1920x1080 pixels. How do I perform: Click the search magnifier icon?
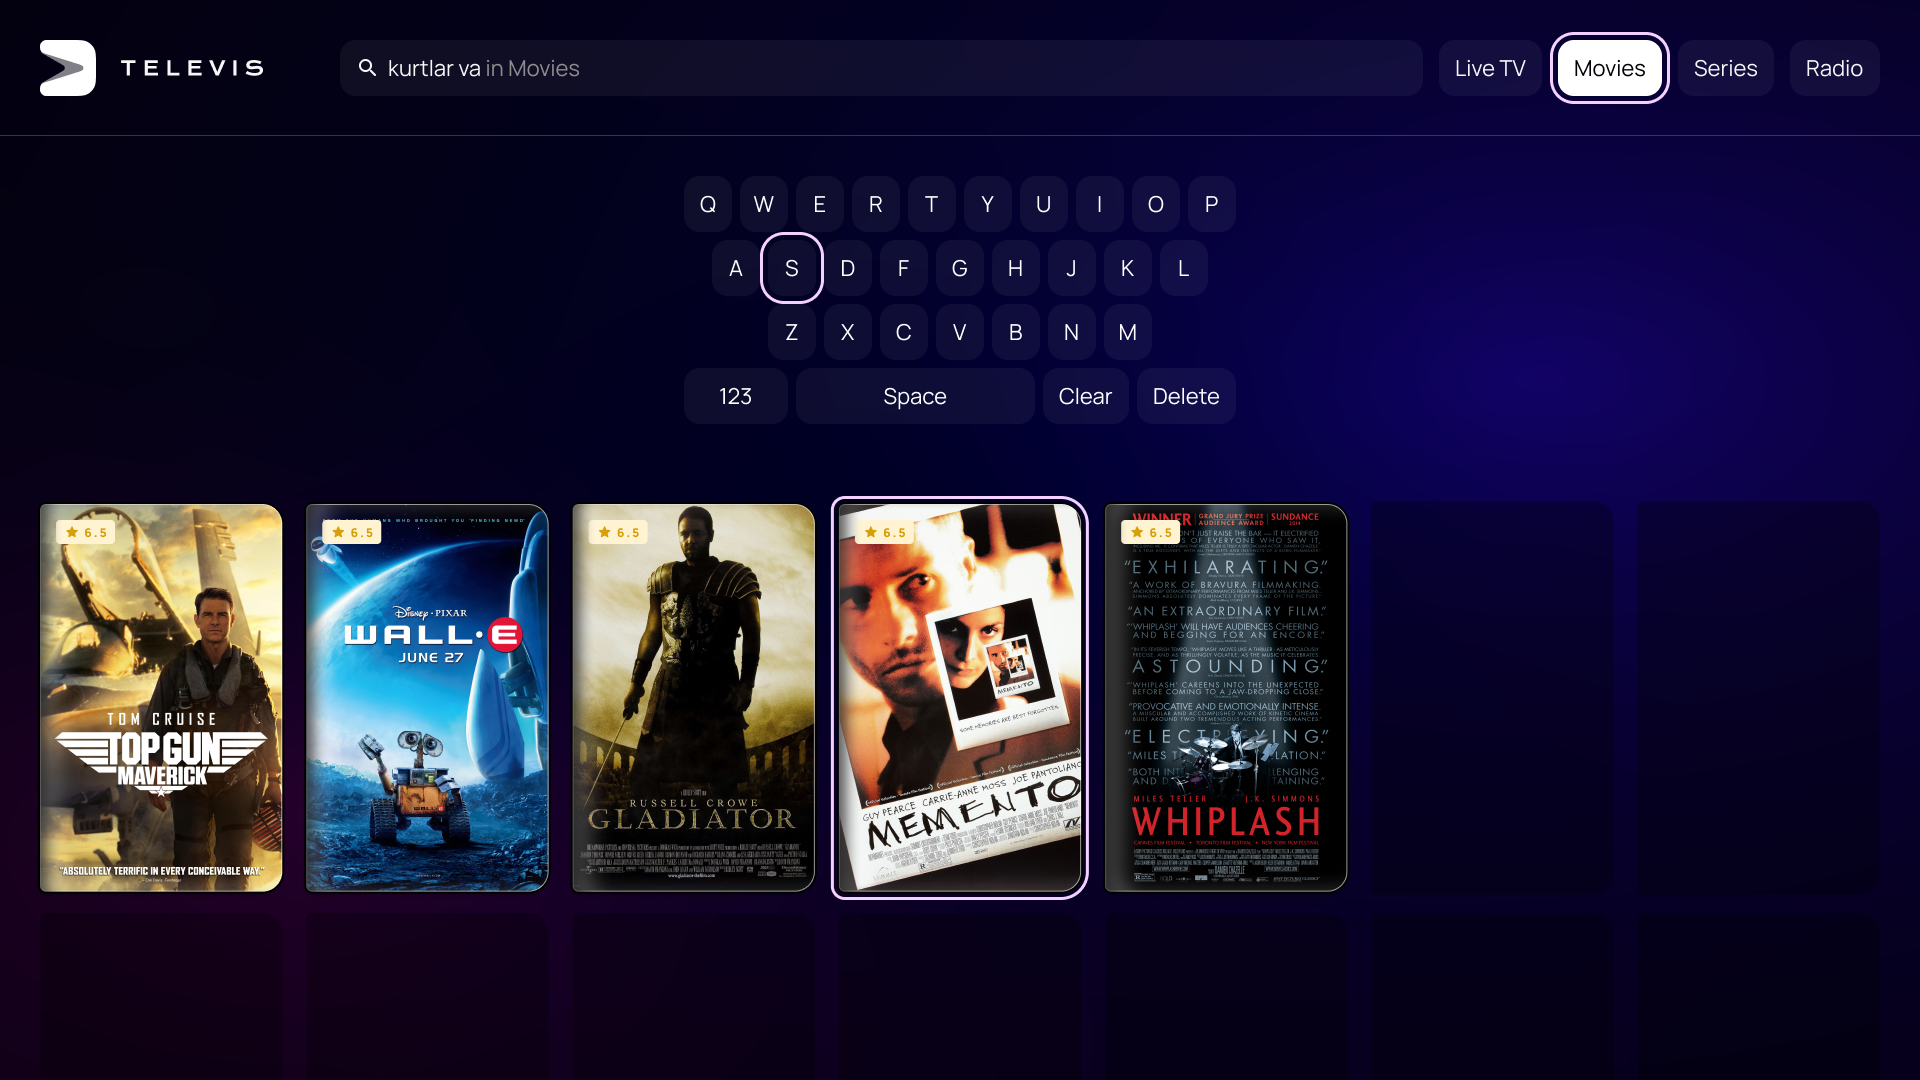pyautogui.click(x=367, y=68)
